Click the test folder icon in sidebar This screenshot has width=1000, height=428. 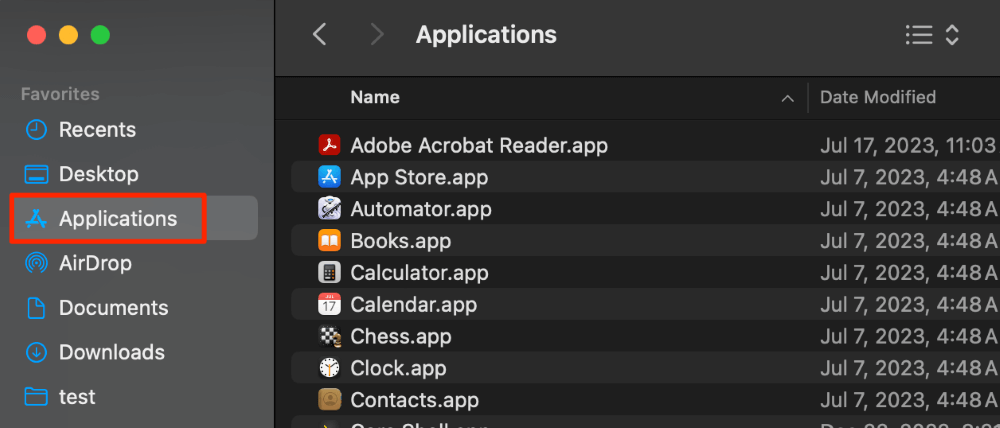point(36,397)
